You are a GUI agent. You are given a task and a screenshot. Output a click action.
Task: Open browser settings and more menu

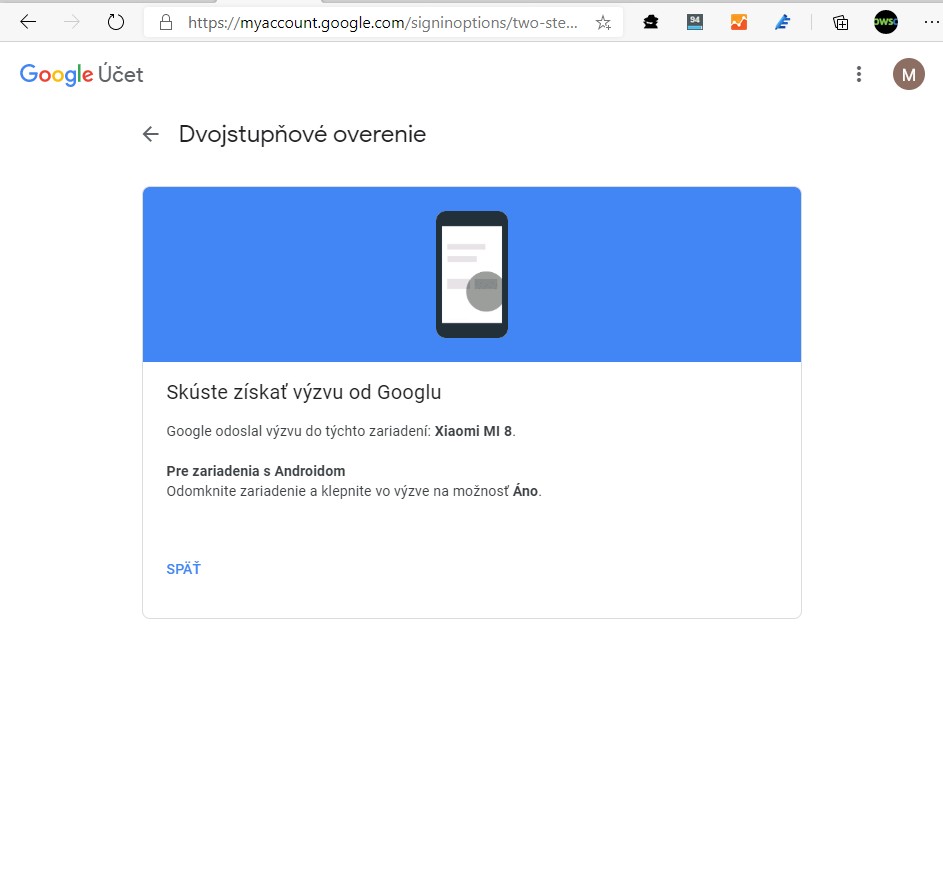pos(930,23)
